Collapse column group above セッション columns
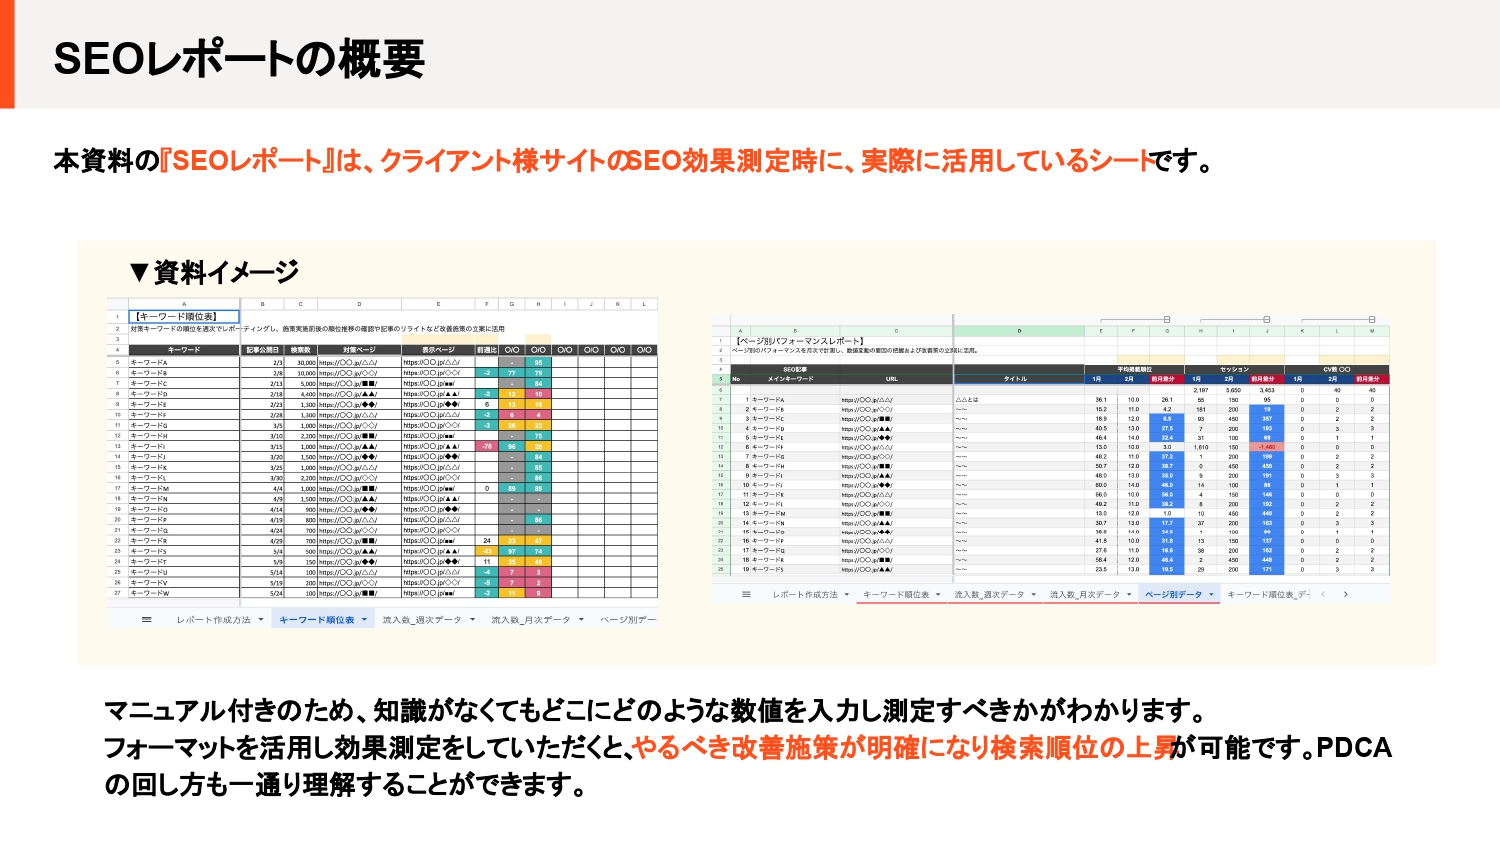 click(1266, 319)
